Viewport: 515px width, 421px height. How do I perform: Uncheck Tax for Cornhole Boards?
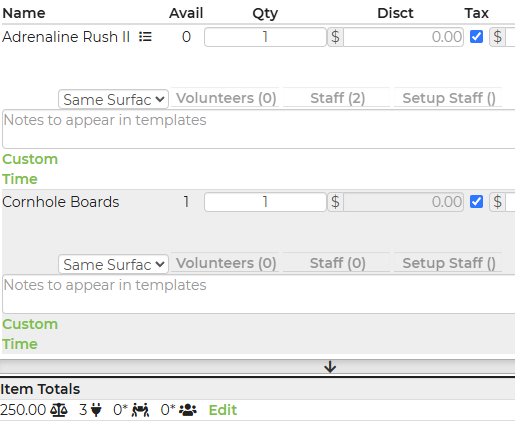click(x=476, y=202)
